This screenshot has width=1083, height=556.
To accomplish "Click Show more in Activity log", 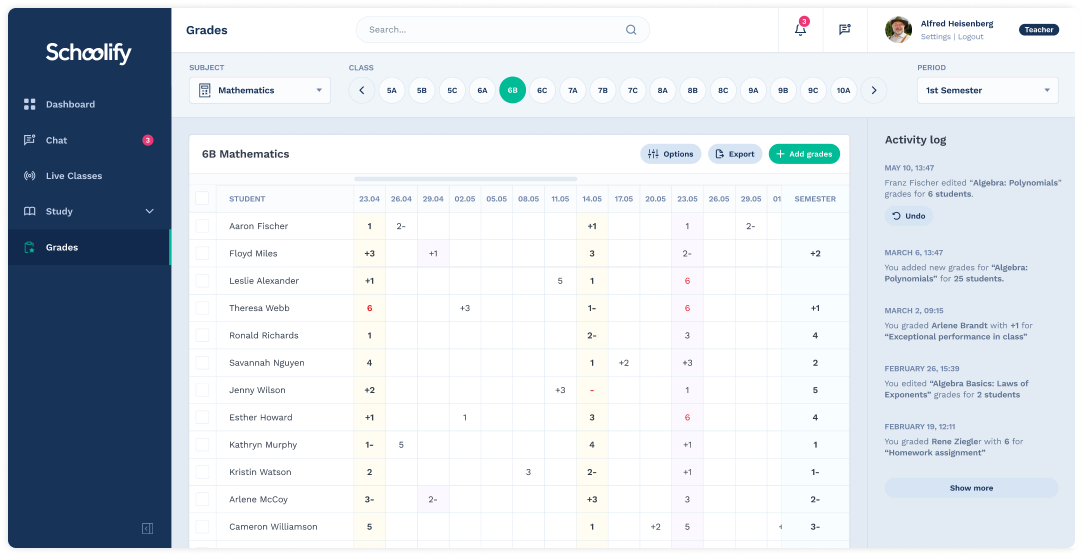I will (971, 488).
